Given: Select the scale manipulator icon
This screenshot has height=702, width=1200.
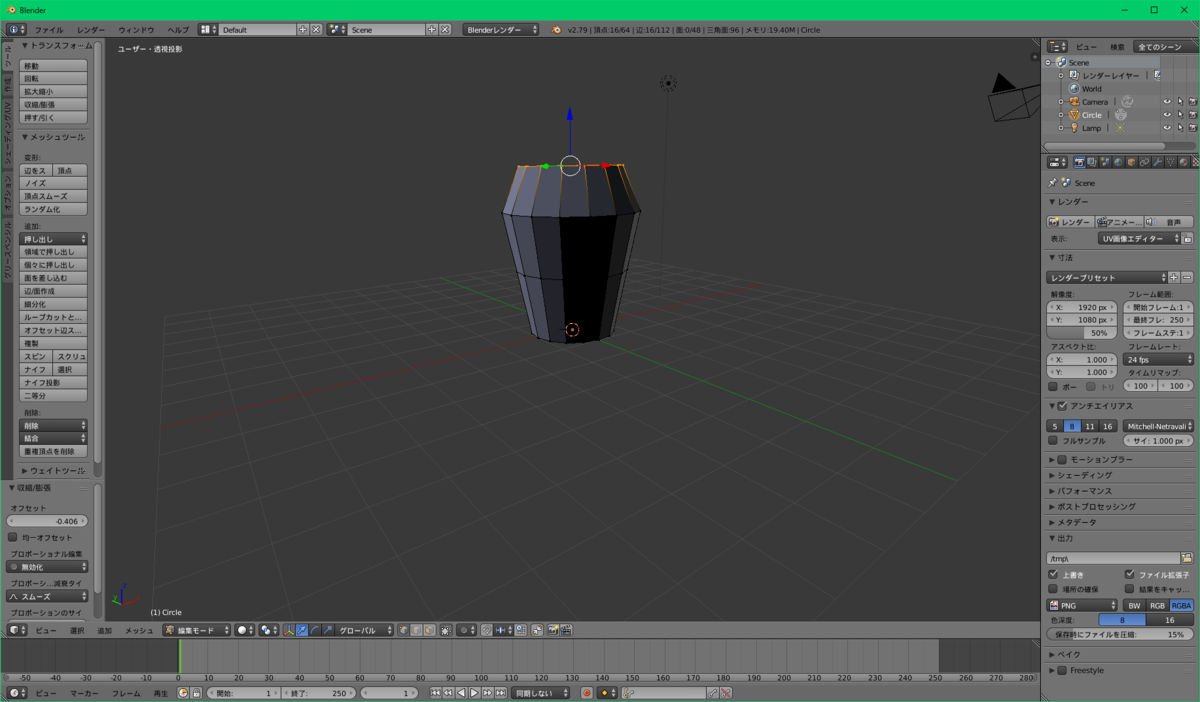Looking at the screenshot, I should click(x=327, y=630).
